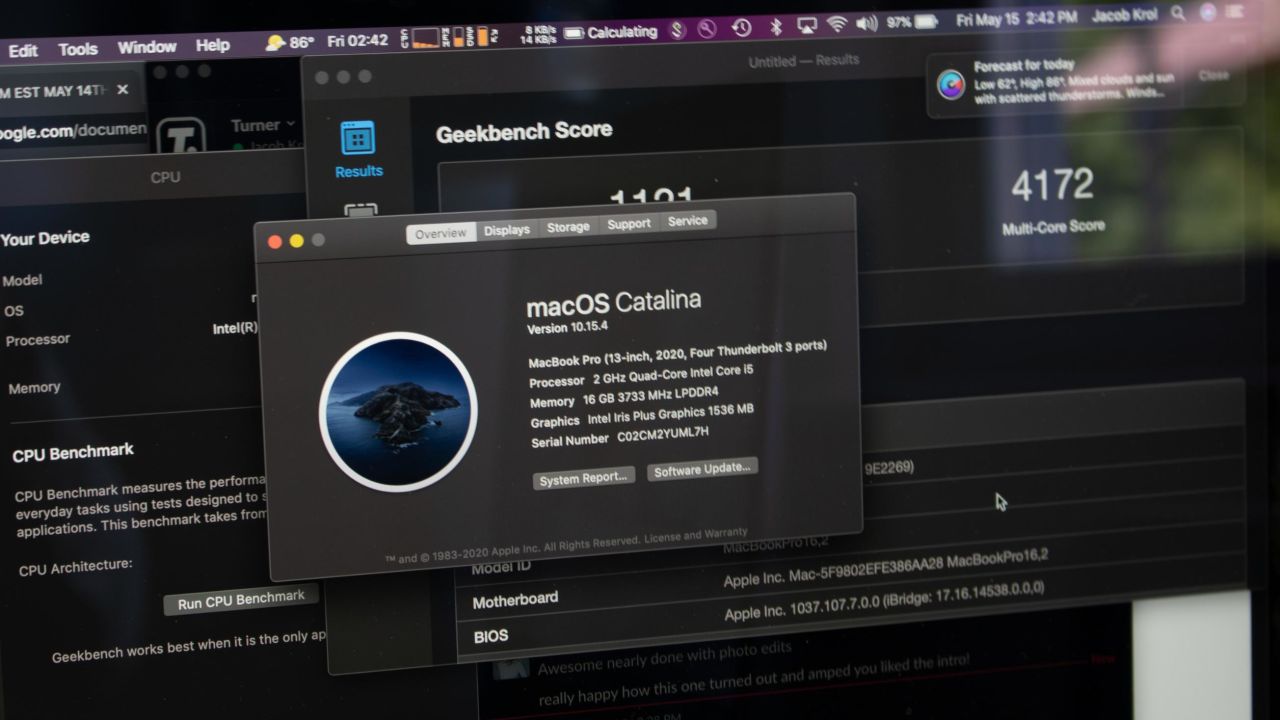Open the Bluetooth menu
Viewport: 1280px width, 720px height.
[775, 26]
